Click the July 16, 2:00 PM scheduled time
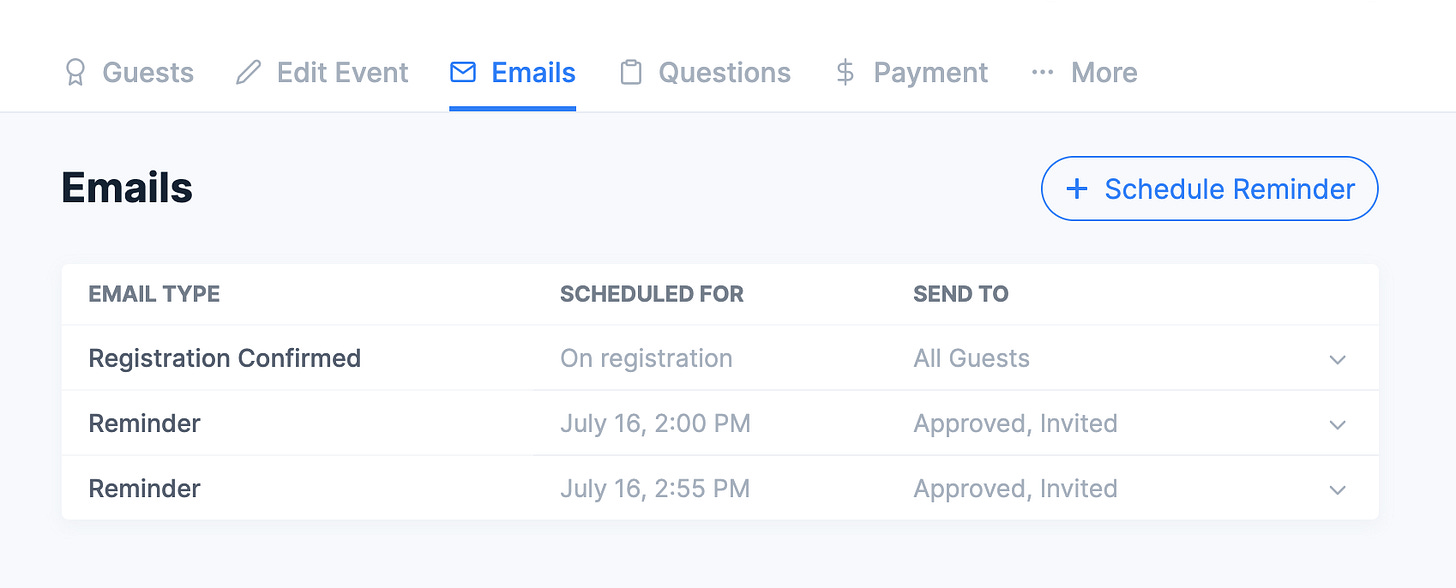Screen dimensions: 1456x588 [655, 423]
